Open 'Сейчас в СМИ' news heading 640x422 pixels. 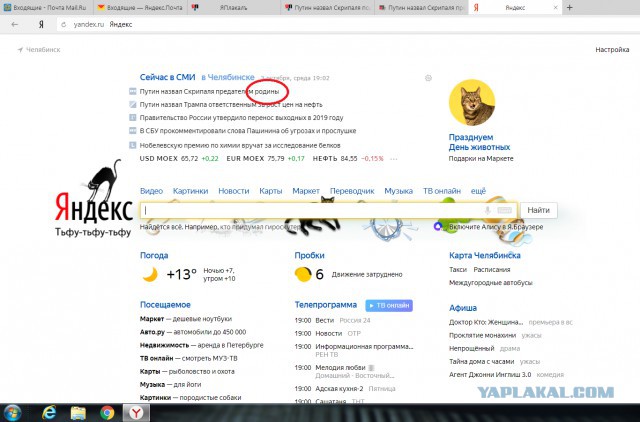click(167, 77)
